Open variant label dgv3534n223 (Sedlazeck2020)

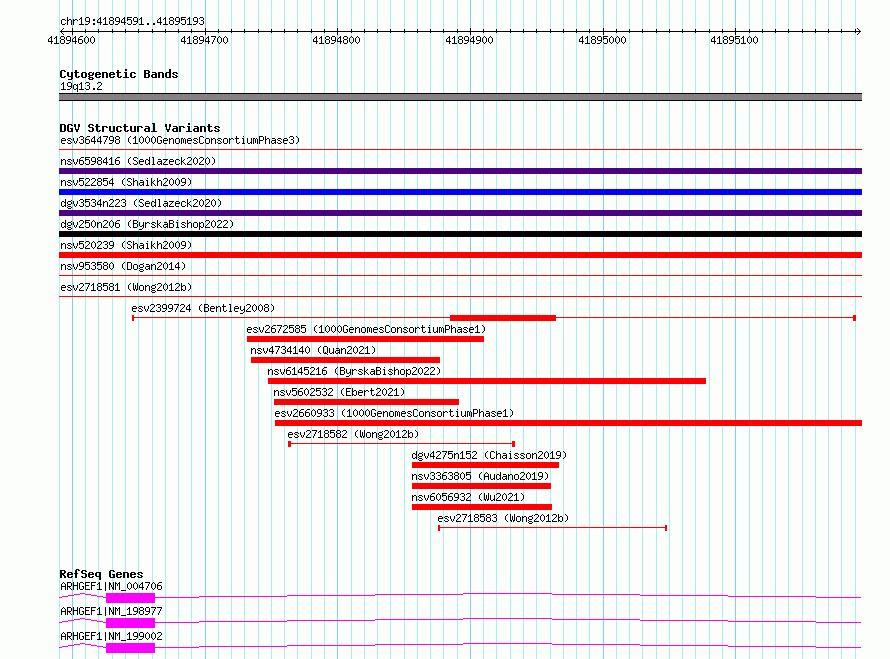(141, 203)
